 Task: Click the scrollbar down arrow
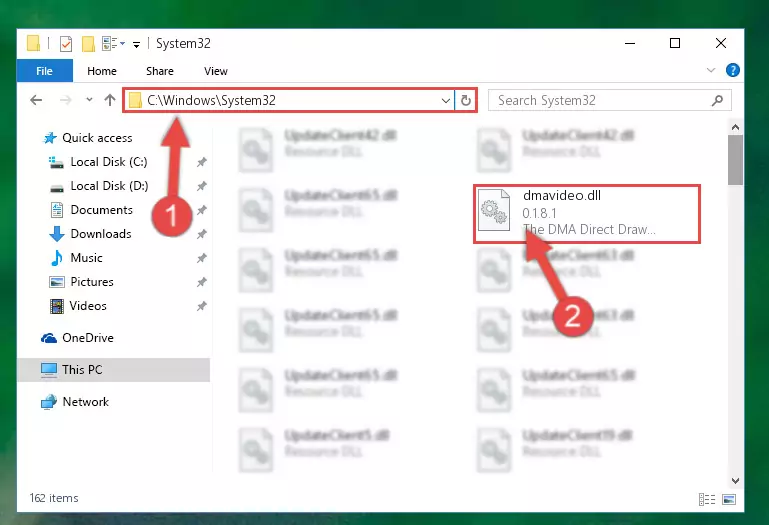coord(735,481)
